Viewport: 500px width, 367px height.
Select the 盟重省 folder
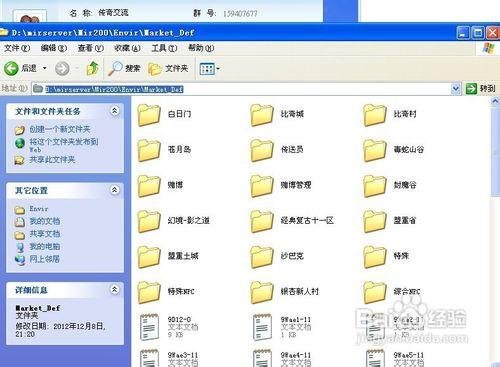[x=390, y=221]
